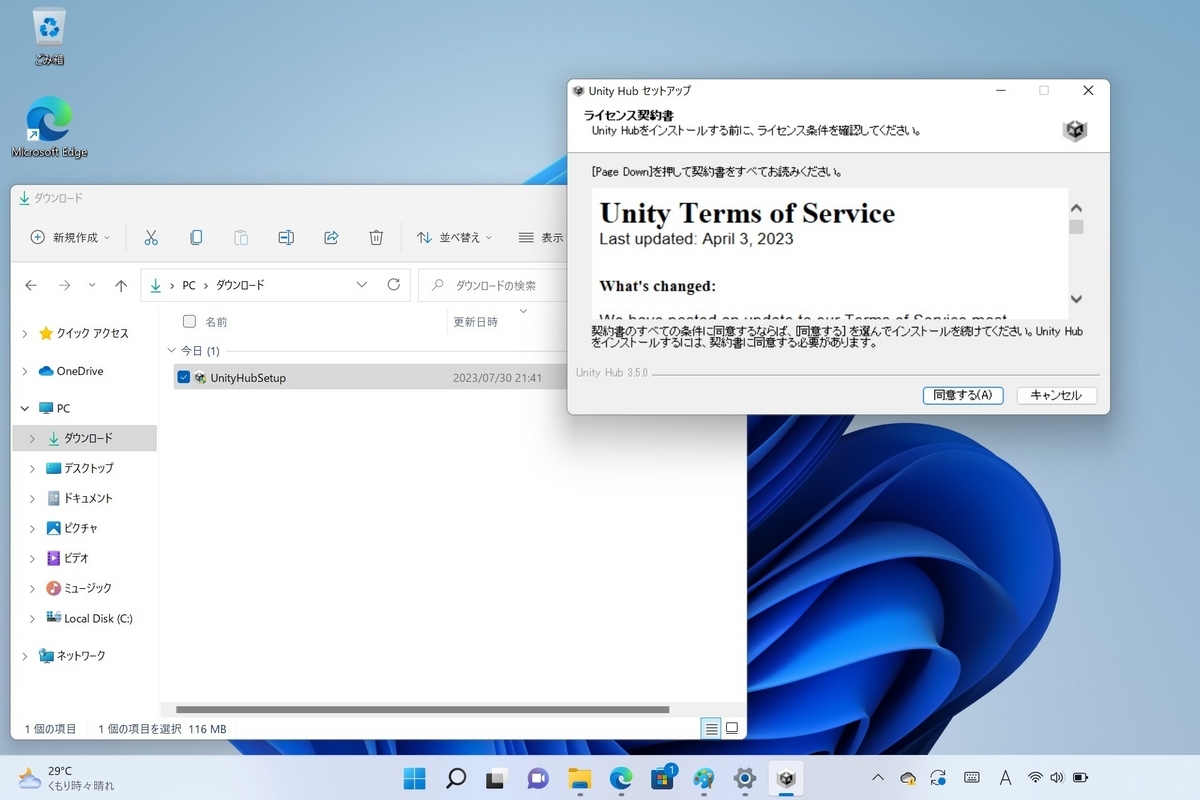The width and height of the screenshot is (1200, 800).
Task: Click the license agreement scrollbar thumb
Action: click(x=1076, y=226)
